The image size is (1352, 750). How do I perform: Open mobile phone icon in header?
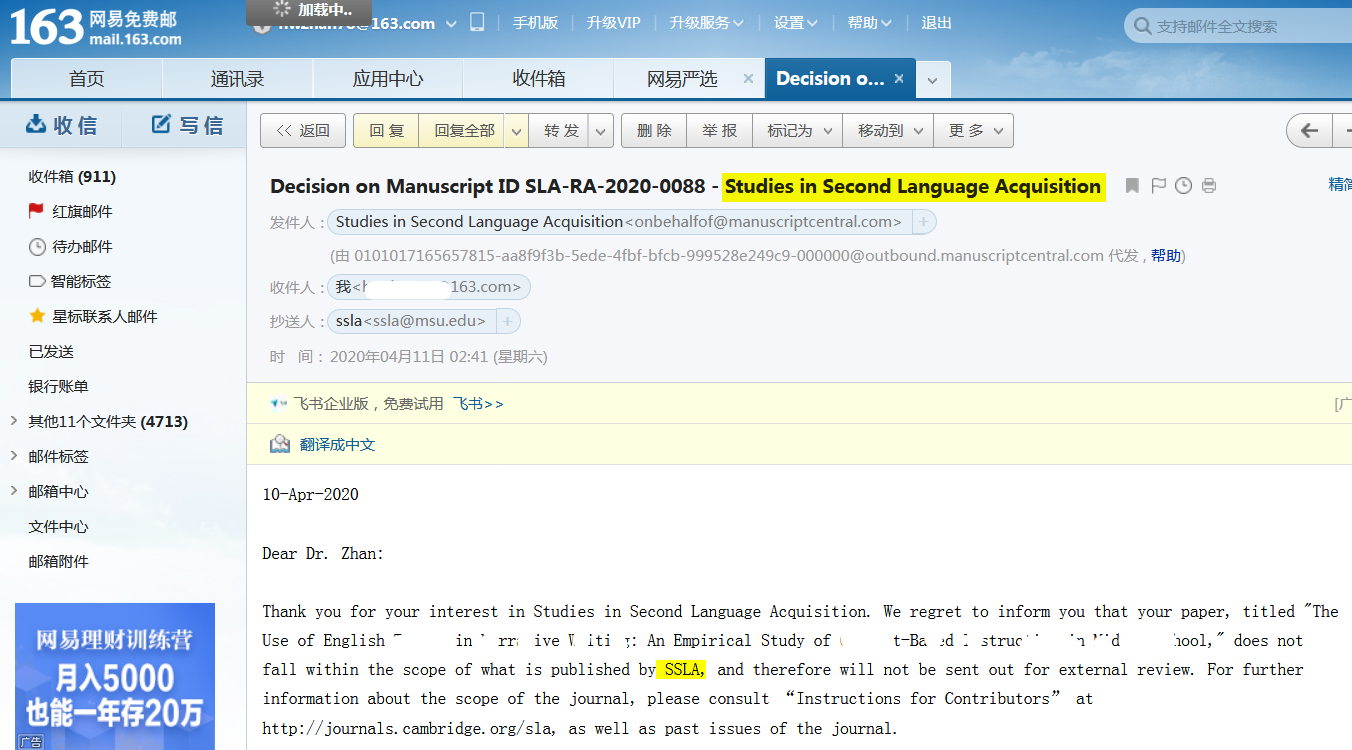(478, 22)
